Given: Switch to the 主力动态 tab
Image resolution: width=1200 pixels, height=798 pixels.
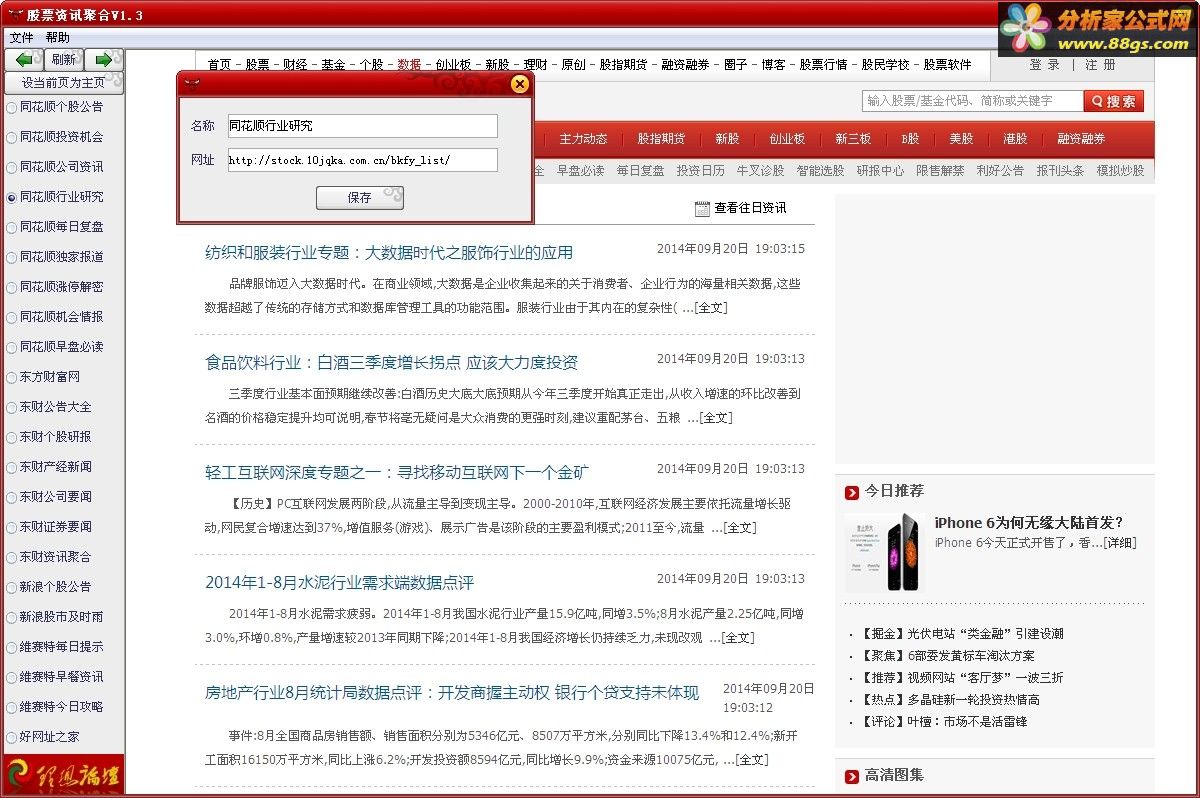Looking at the screenshot, I should tap(583, 139).
